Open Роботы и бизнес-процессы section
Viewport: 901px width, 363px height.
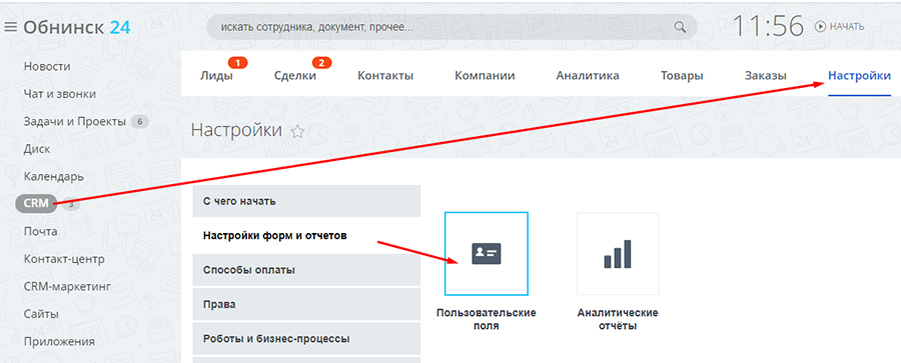click(306, 338)
